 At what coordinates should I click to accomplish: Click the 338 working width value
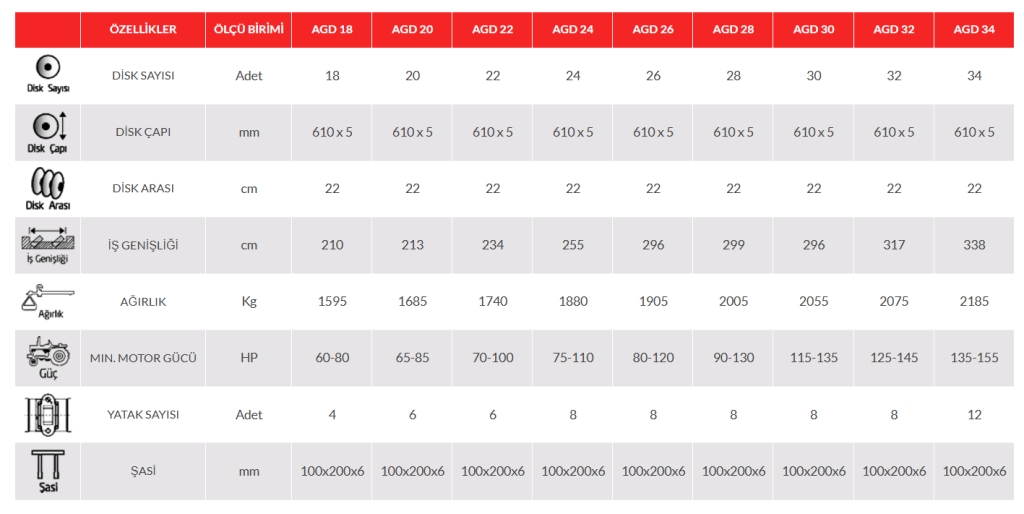click(x=974, y=245)
